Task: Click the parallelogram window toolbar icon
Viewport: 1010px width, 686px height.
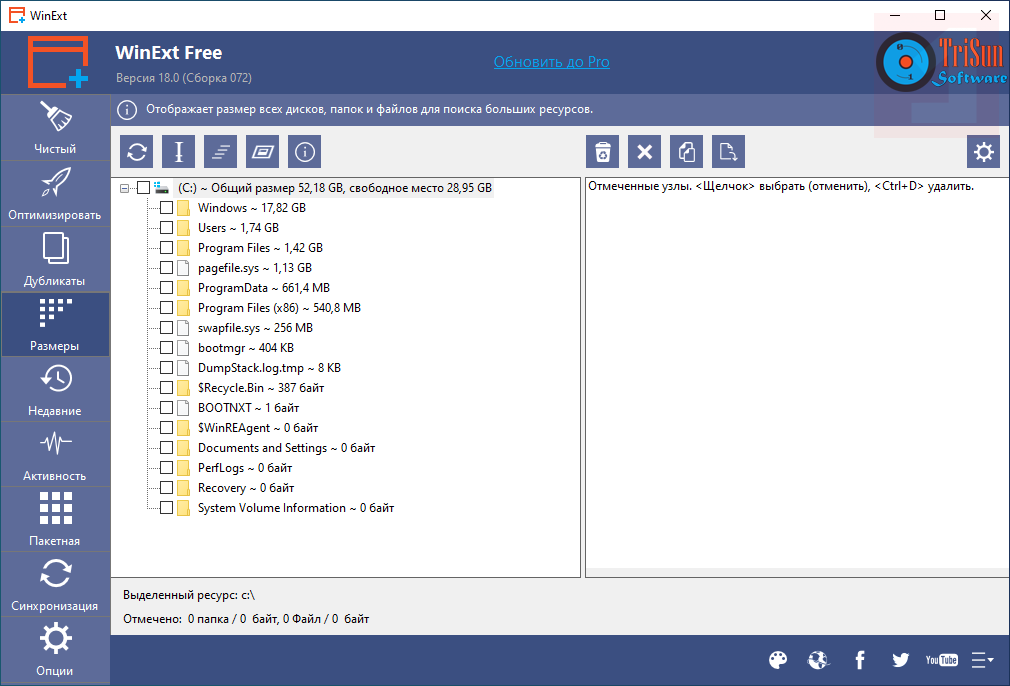Action: point(262,152)
